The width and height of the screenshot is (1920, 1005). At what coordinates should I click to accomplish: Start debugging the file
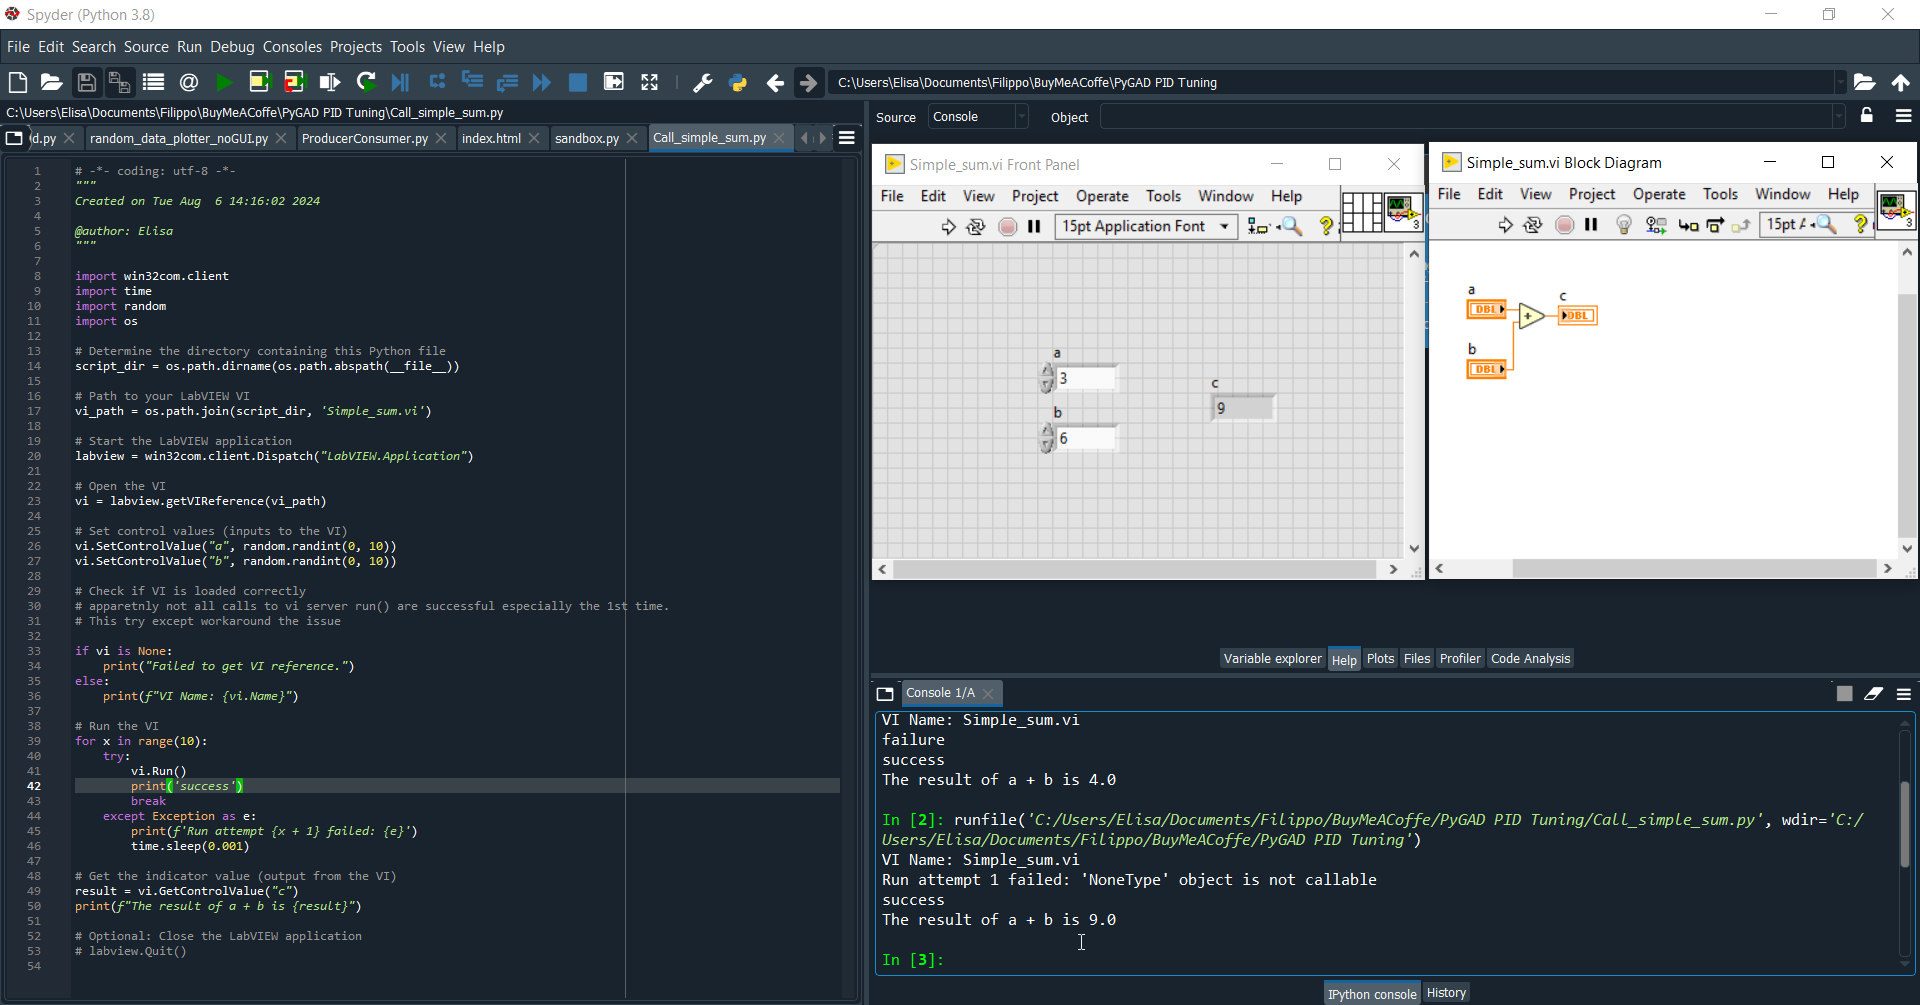pos(401,82)
